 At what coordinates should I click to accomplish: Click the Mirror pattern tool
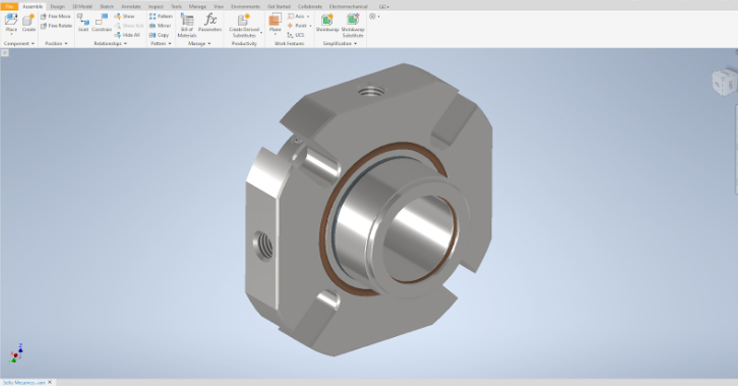160,25
